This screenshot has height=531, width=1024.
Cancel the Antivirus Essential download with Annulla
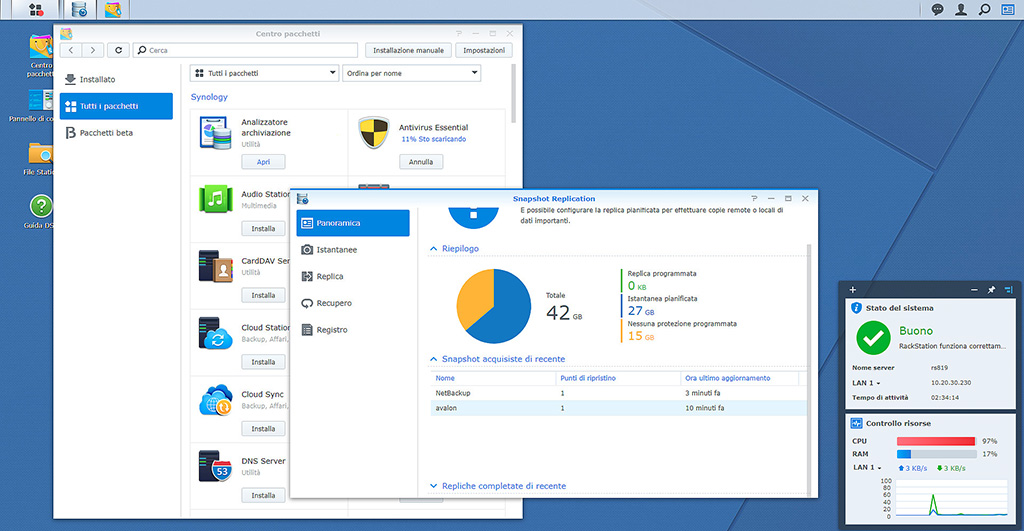pos(421,162)
